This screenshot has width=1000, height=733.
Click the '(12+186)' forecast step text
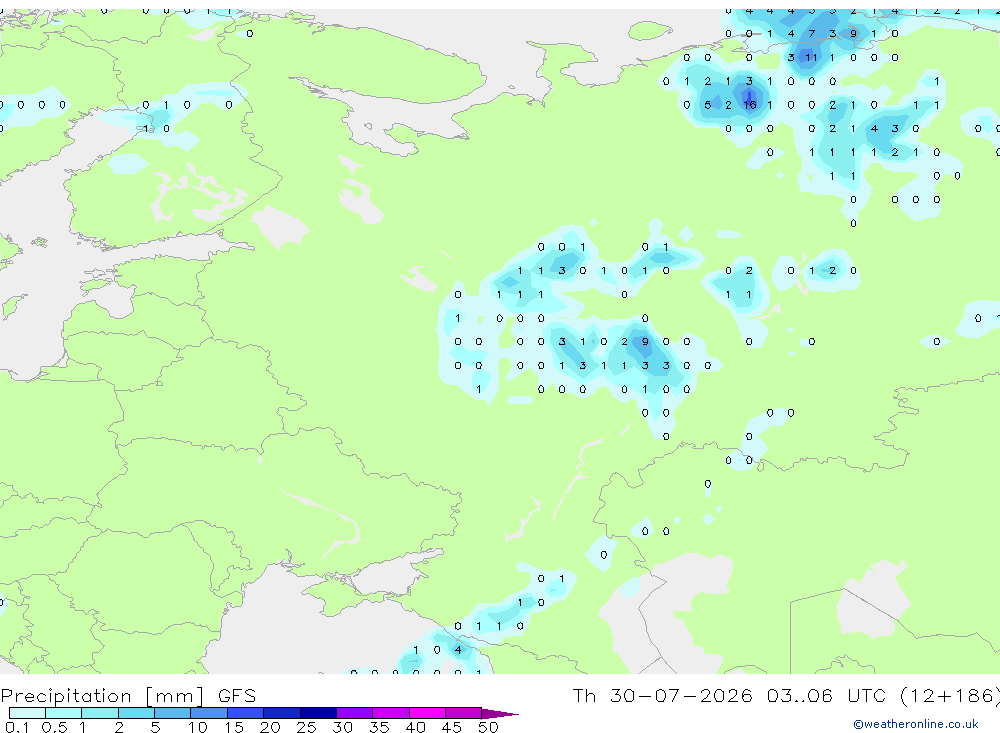click(950, 695)
